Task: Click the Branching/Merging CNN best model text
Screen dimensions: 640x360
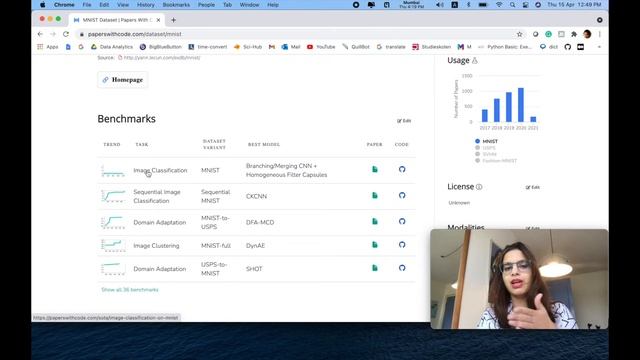Action: pos(287,170)
